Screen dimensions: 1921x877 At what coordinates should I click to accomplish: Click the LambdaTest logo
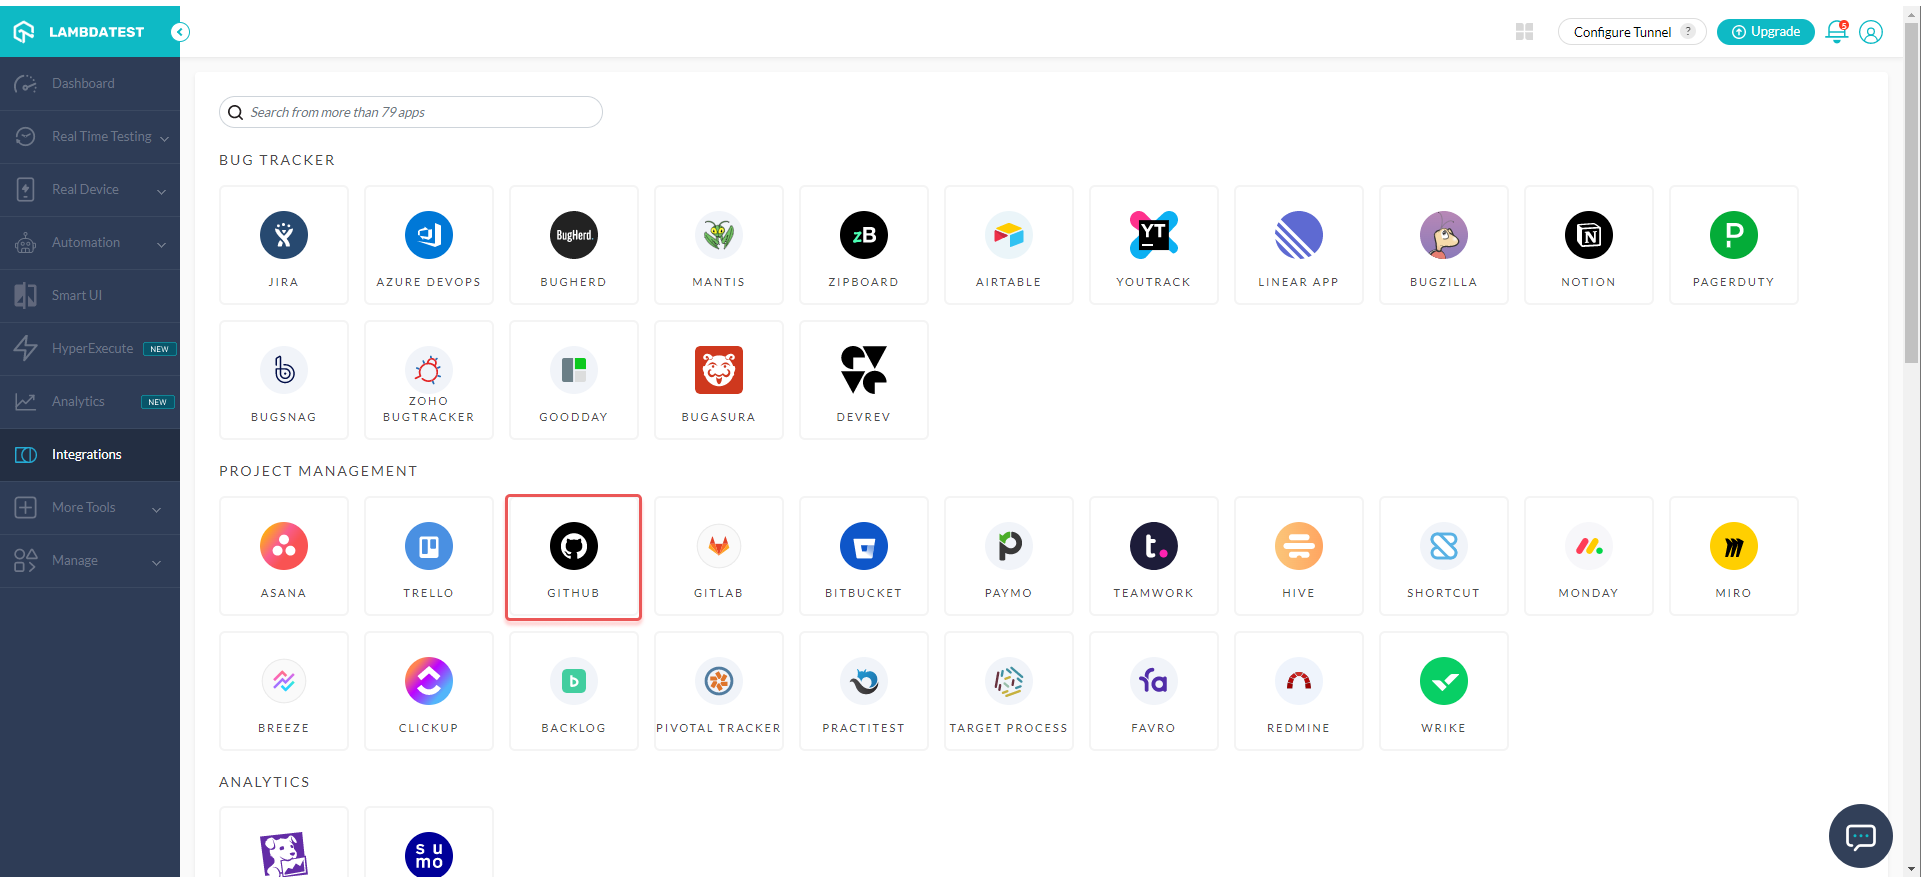79,32
